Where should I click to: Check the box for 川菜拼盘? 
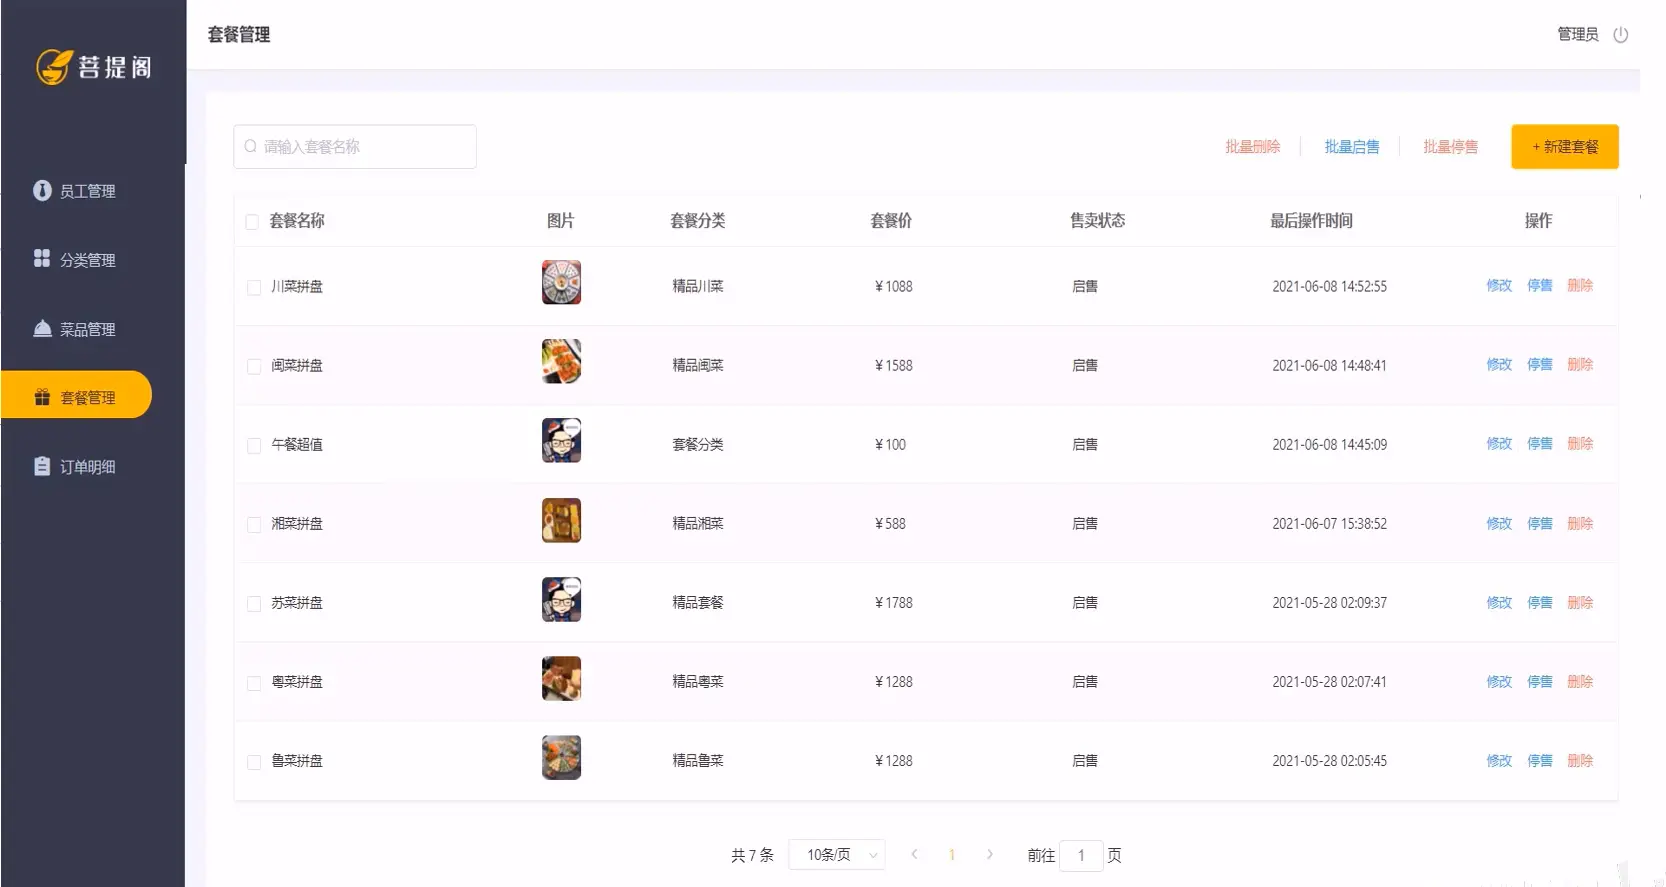[x=254, y=287]
